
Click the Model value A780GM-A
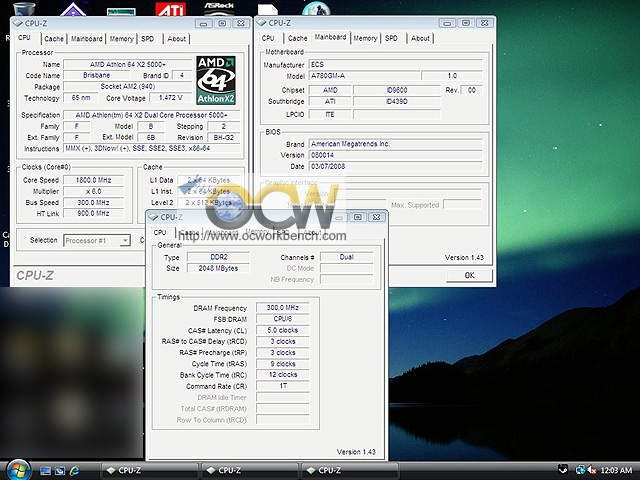[364, 76]
